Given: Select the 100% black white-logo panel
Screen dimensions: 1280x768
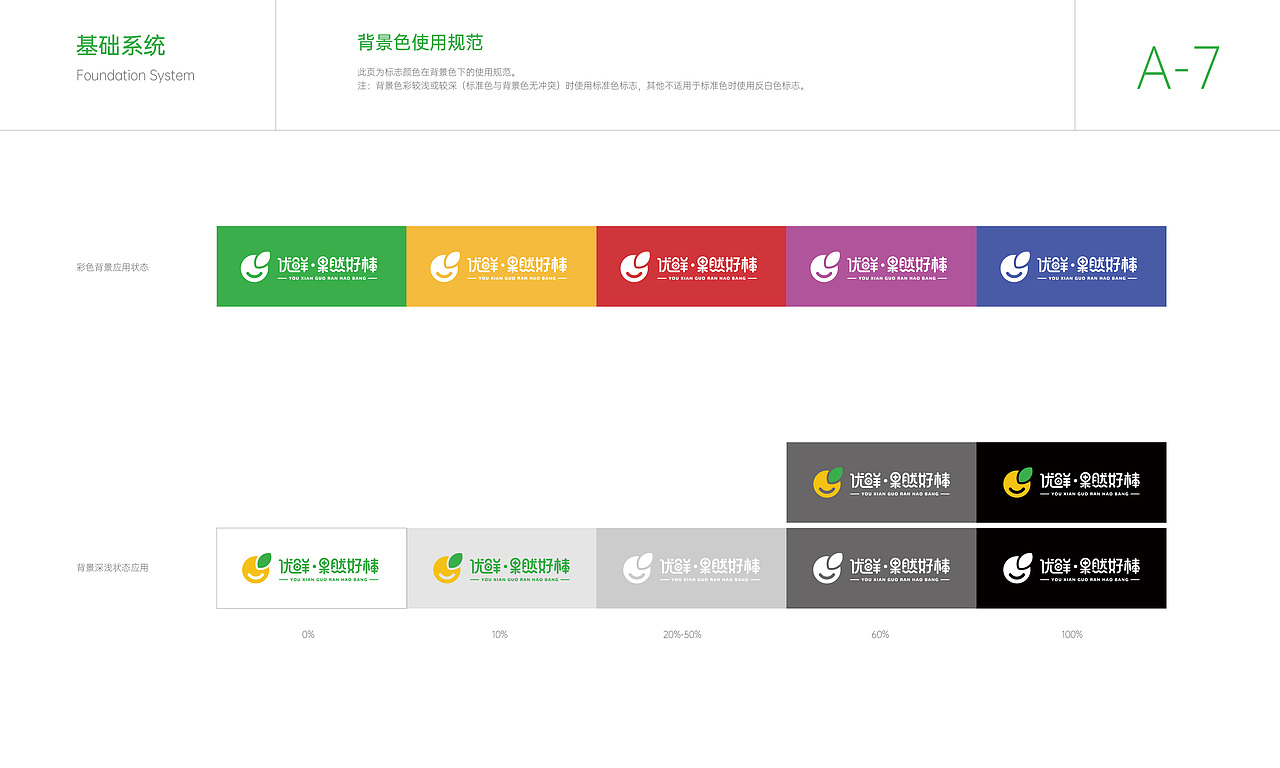Looking at the screenshot, I should pos(1071,568).
